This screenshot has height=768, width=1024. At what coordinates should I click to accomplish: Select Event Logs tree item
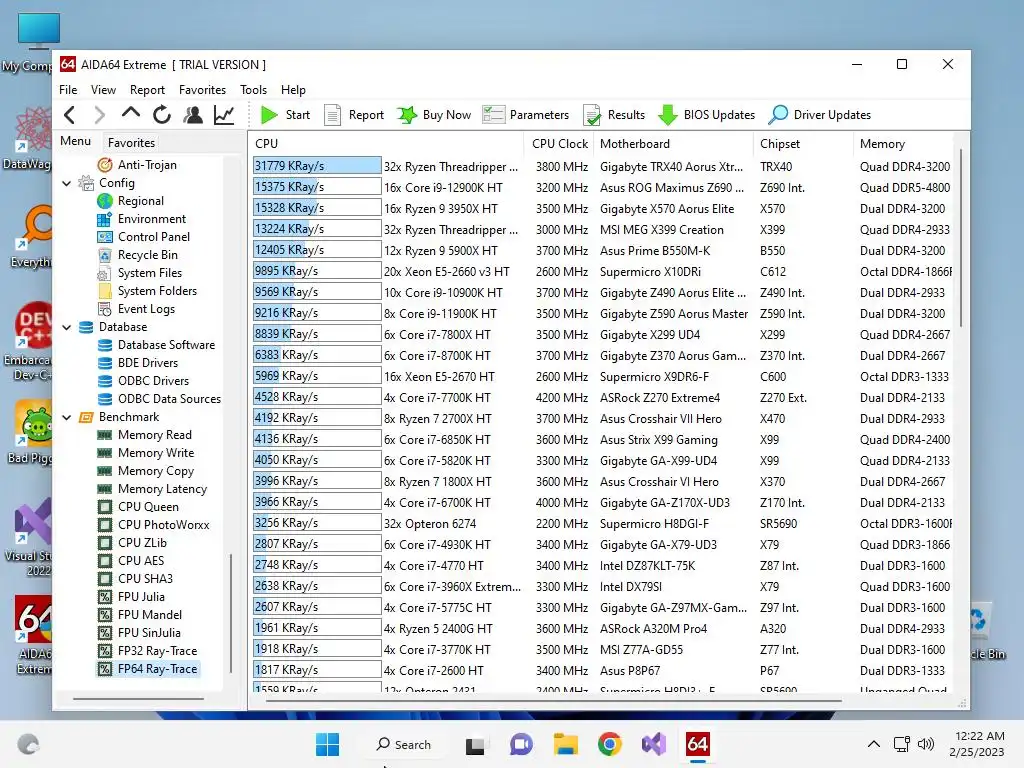[x=136, y=309]
